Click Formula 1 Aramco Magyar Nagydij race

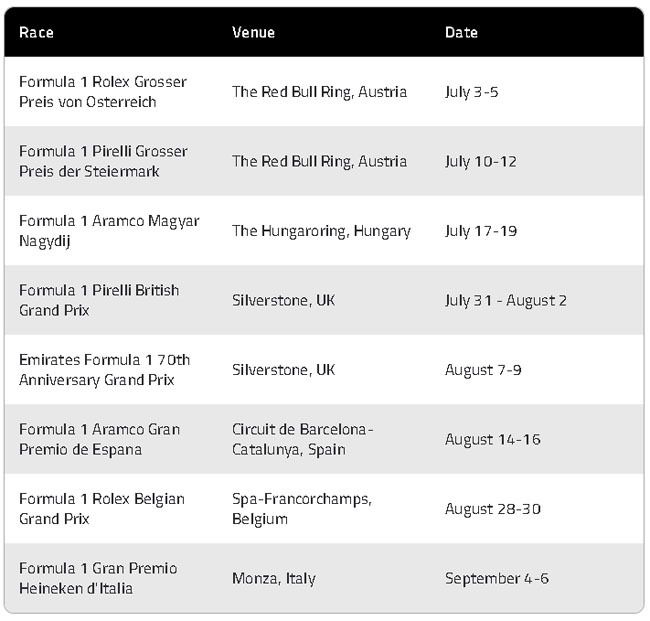(x=109, y=231)
